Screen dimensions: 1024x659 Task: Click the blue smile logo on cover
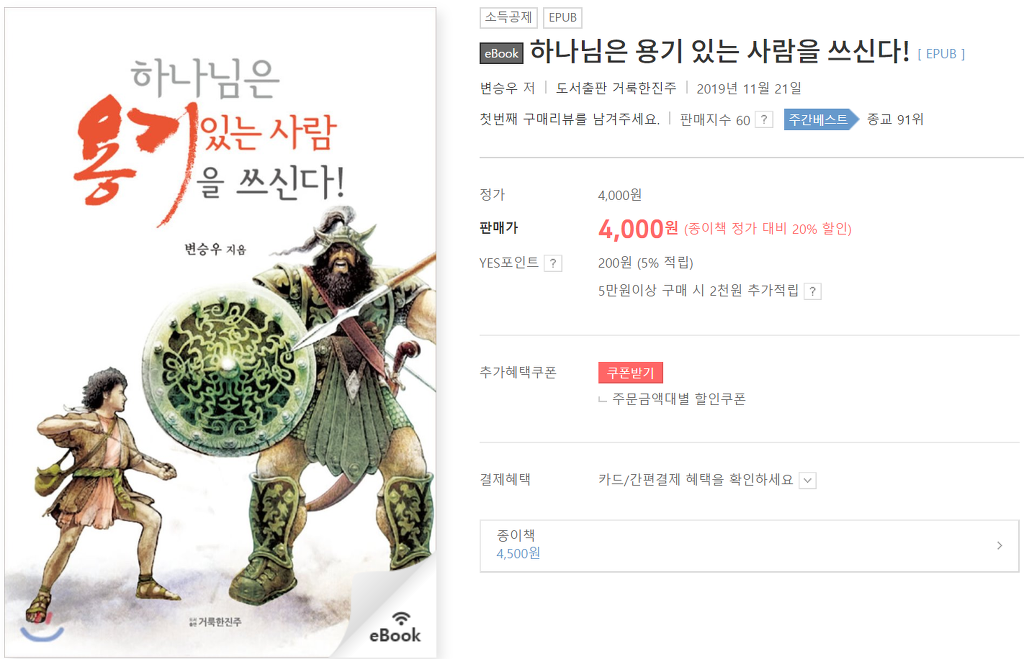point(42,629)
